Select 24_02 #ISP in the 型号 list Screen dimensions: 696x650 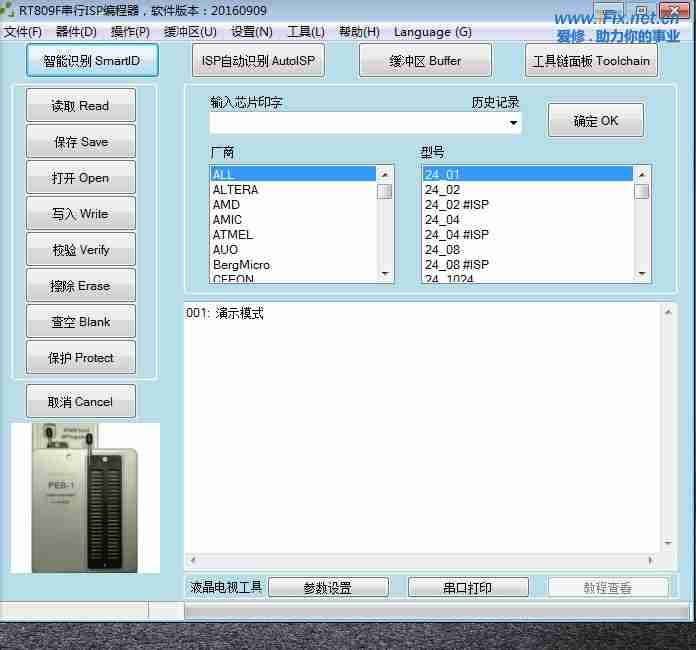(x=457, y=205)
